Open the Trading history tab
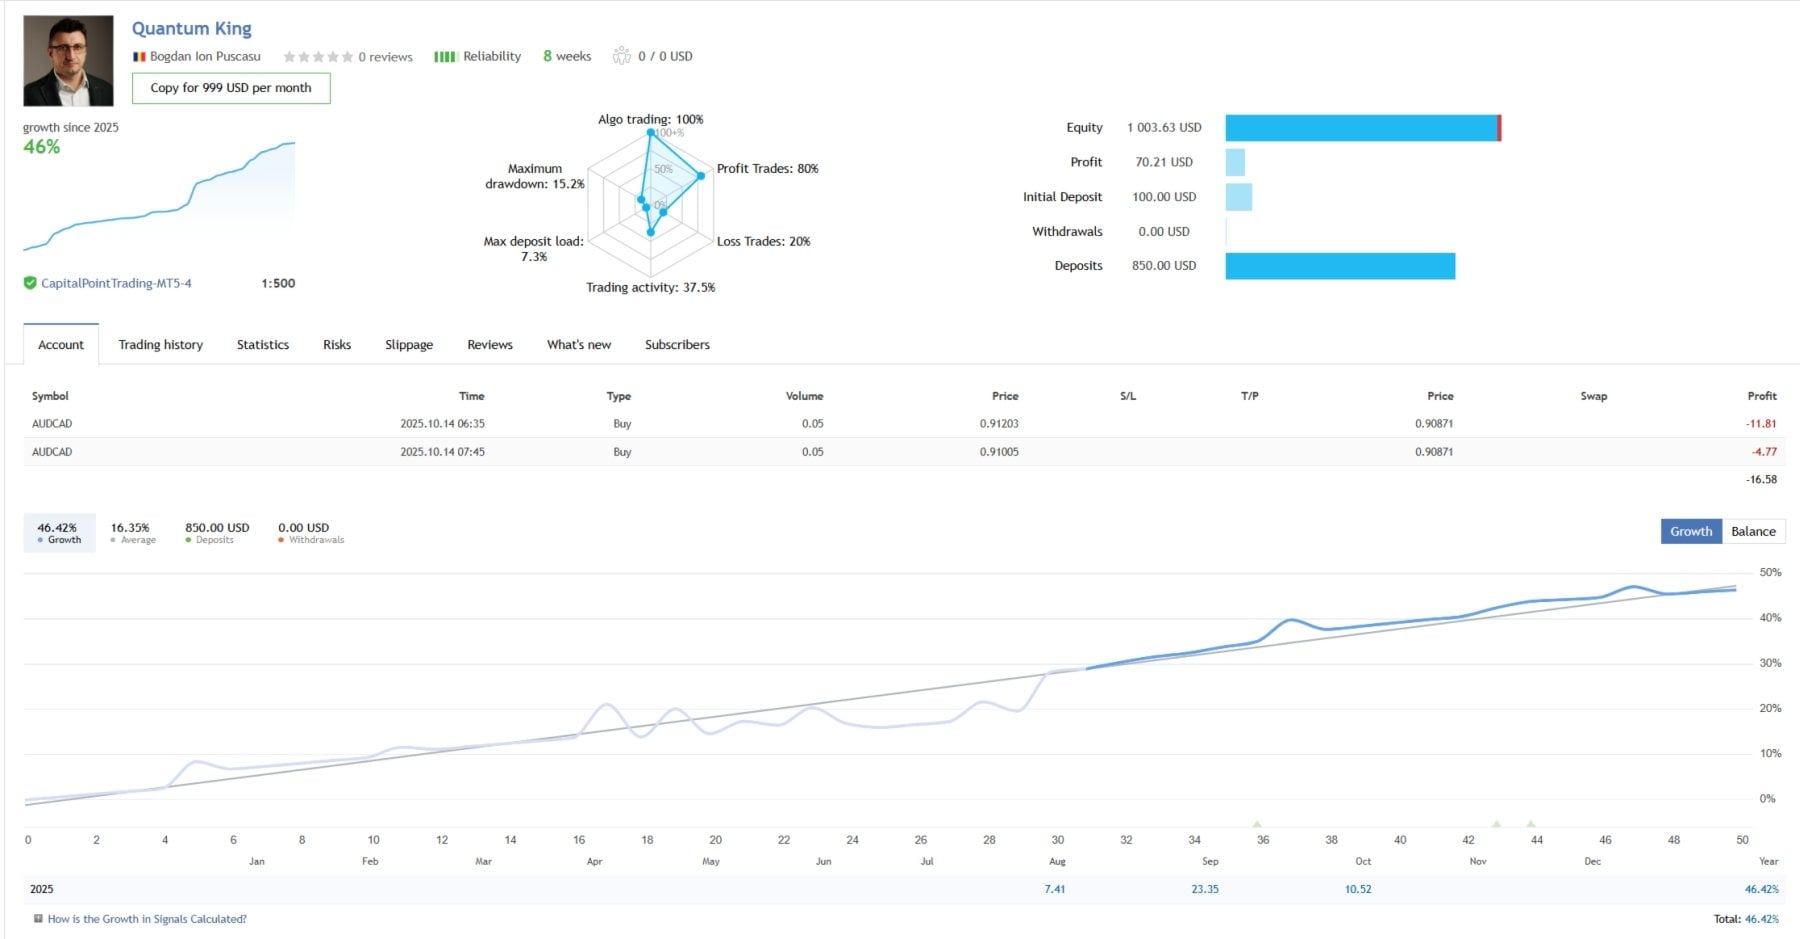 point(160,344)
